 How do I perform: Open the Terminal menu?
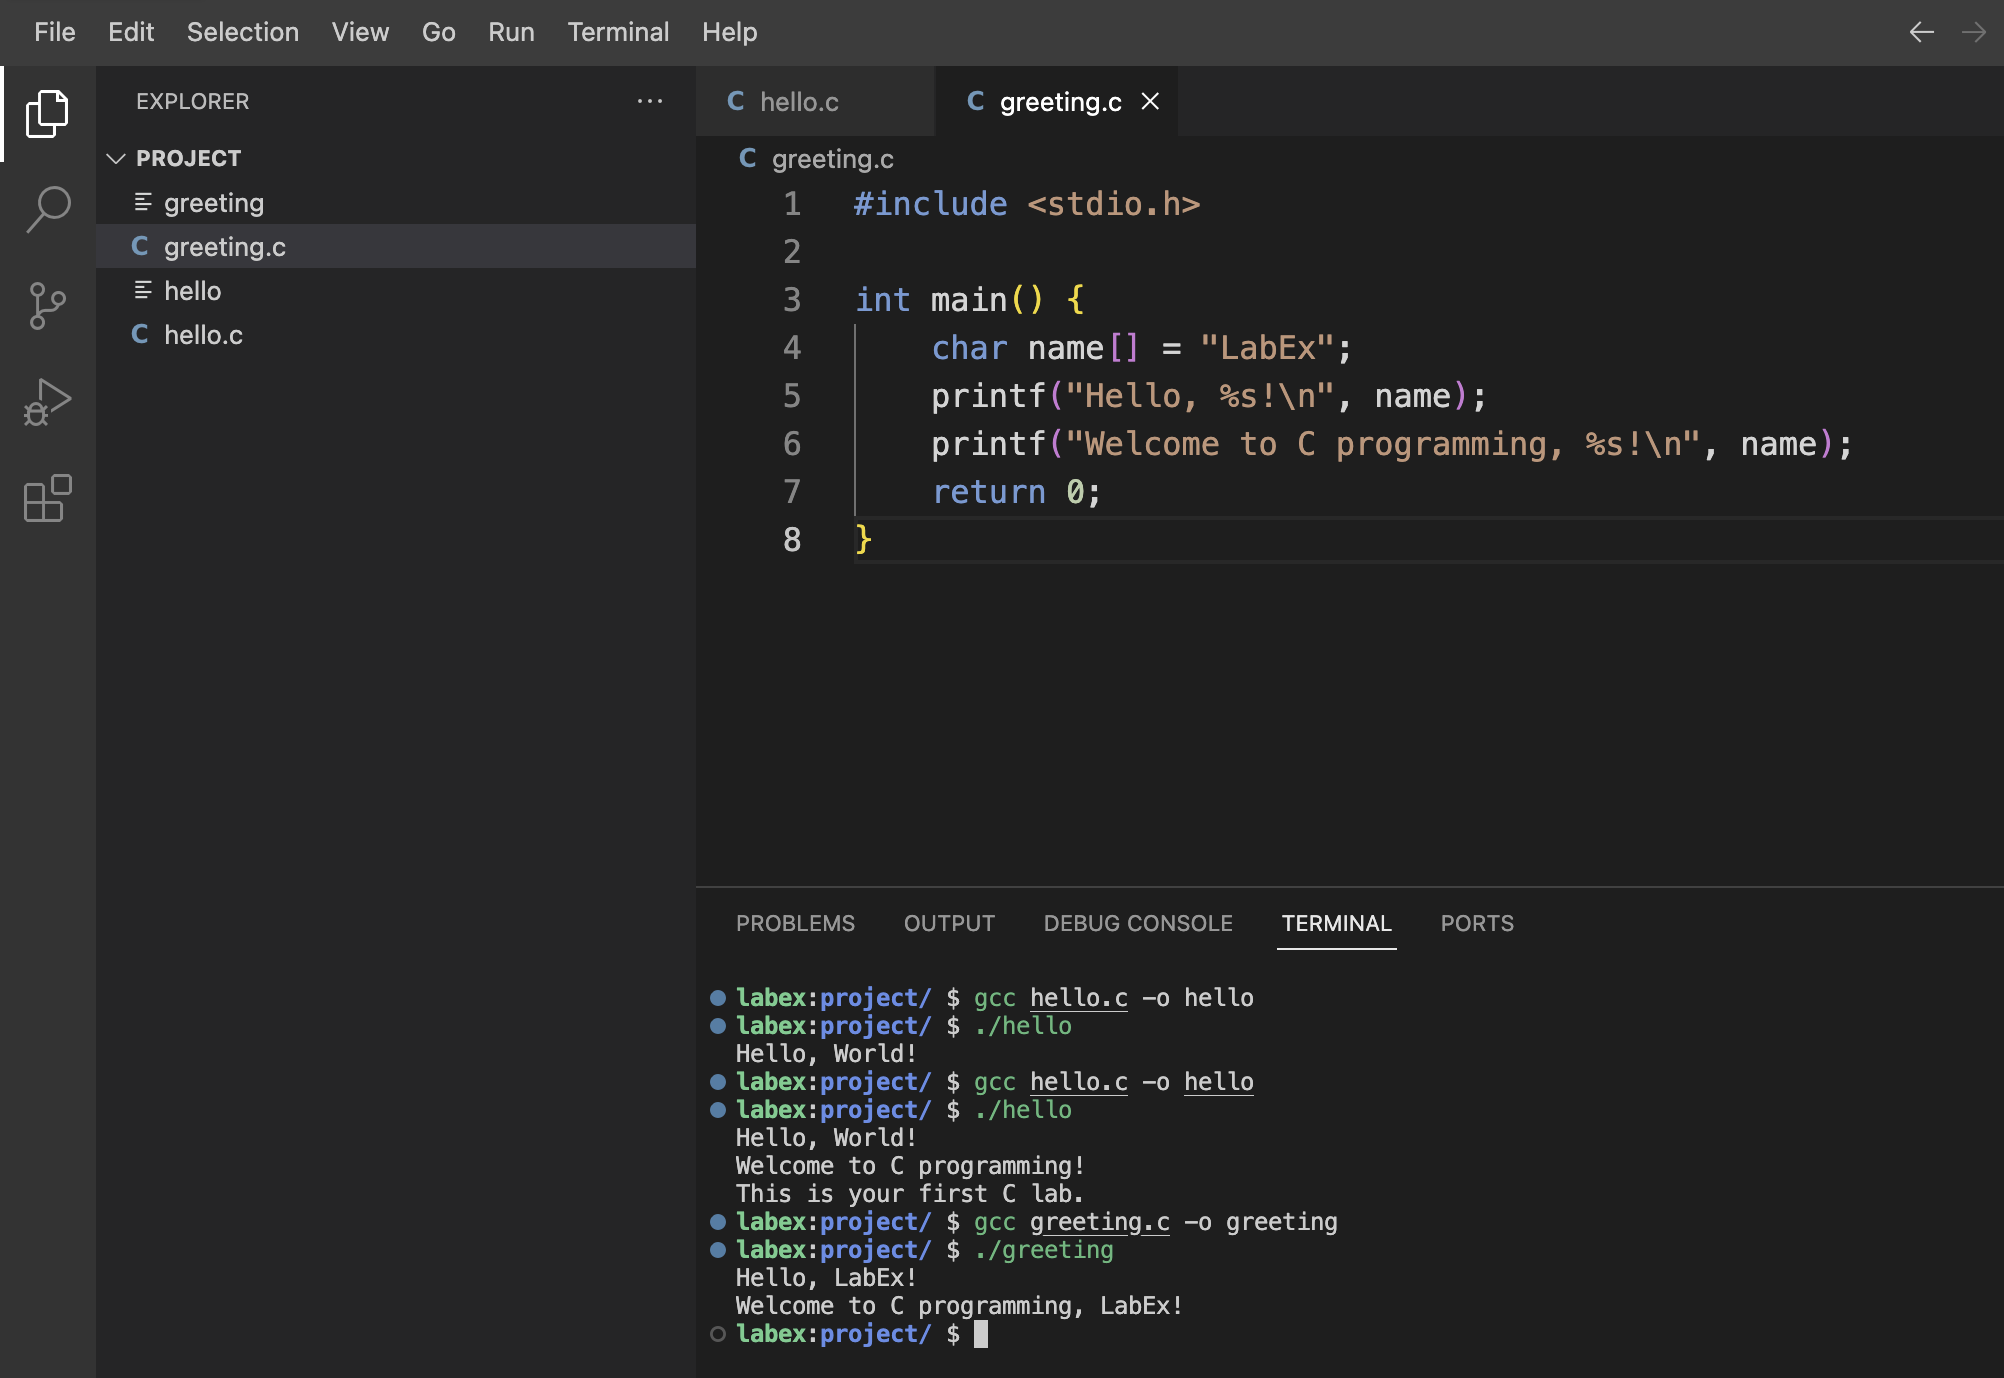pyautogui.click(x=617, y=32)
